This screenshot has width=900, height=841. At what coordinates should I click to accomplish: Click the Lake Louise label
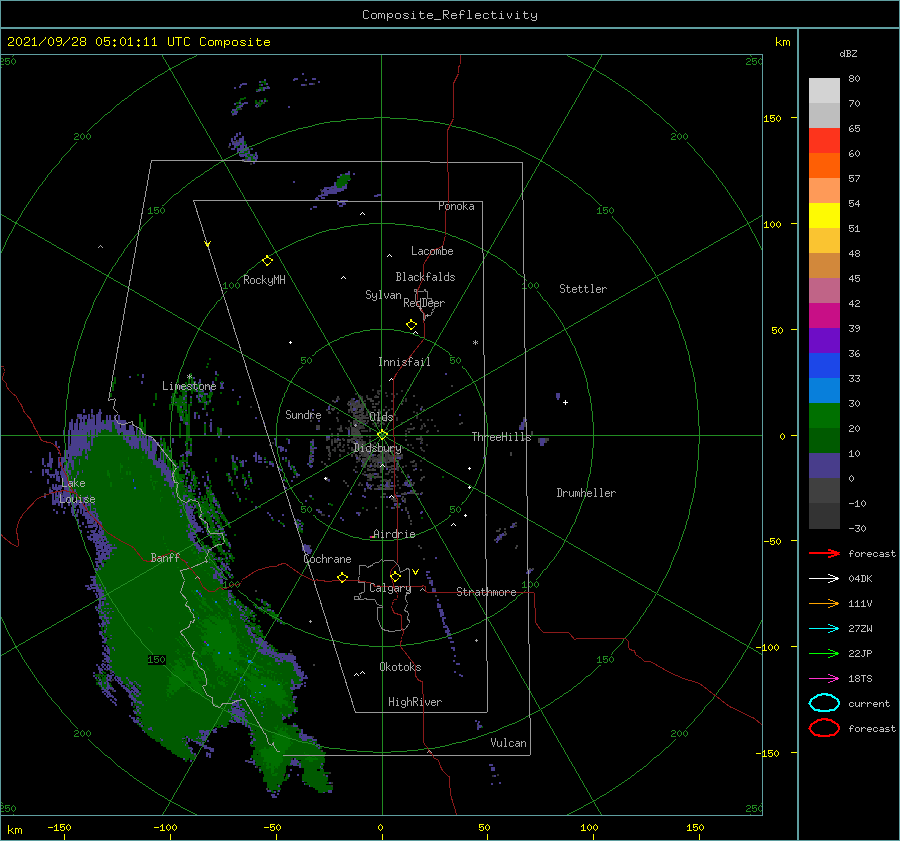click(x=77, y=491)
